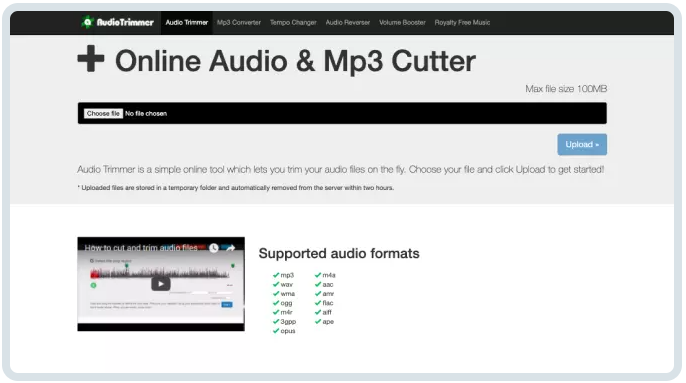Click the 'flac' format entry
Viewport: 686px width, 383px height.
[324, 303]
